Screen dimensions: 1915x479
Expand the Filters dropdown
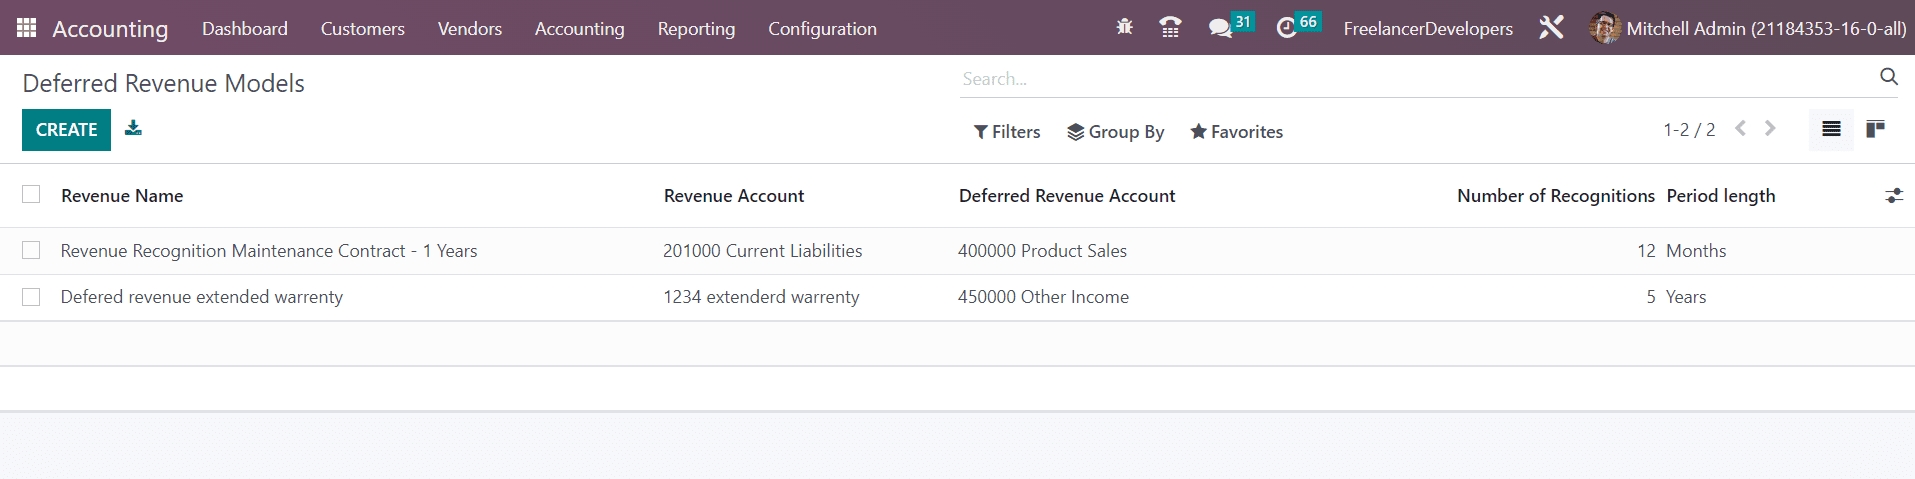click(1007, 132)
